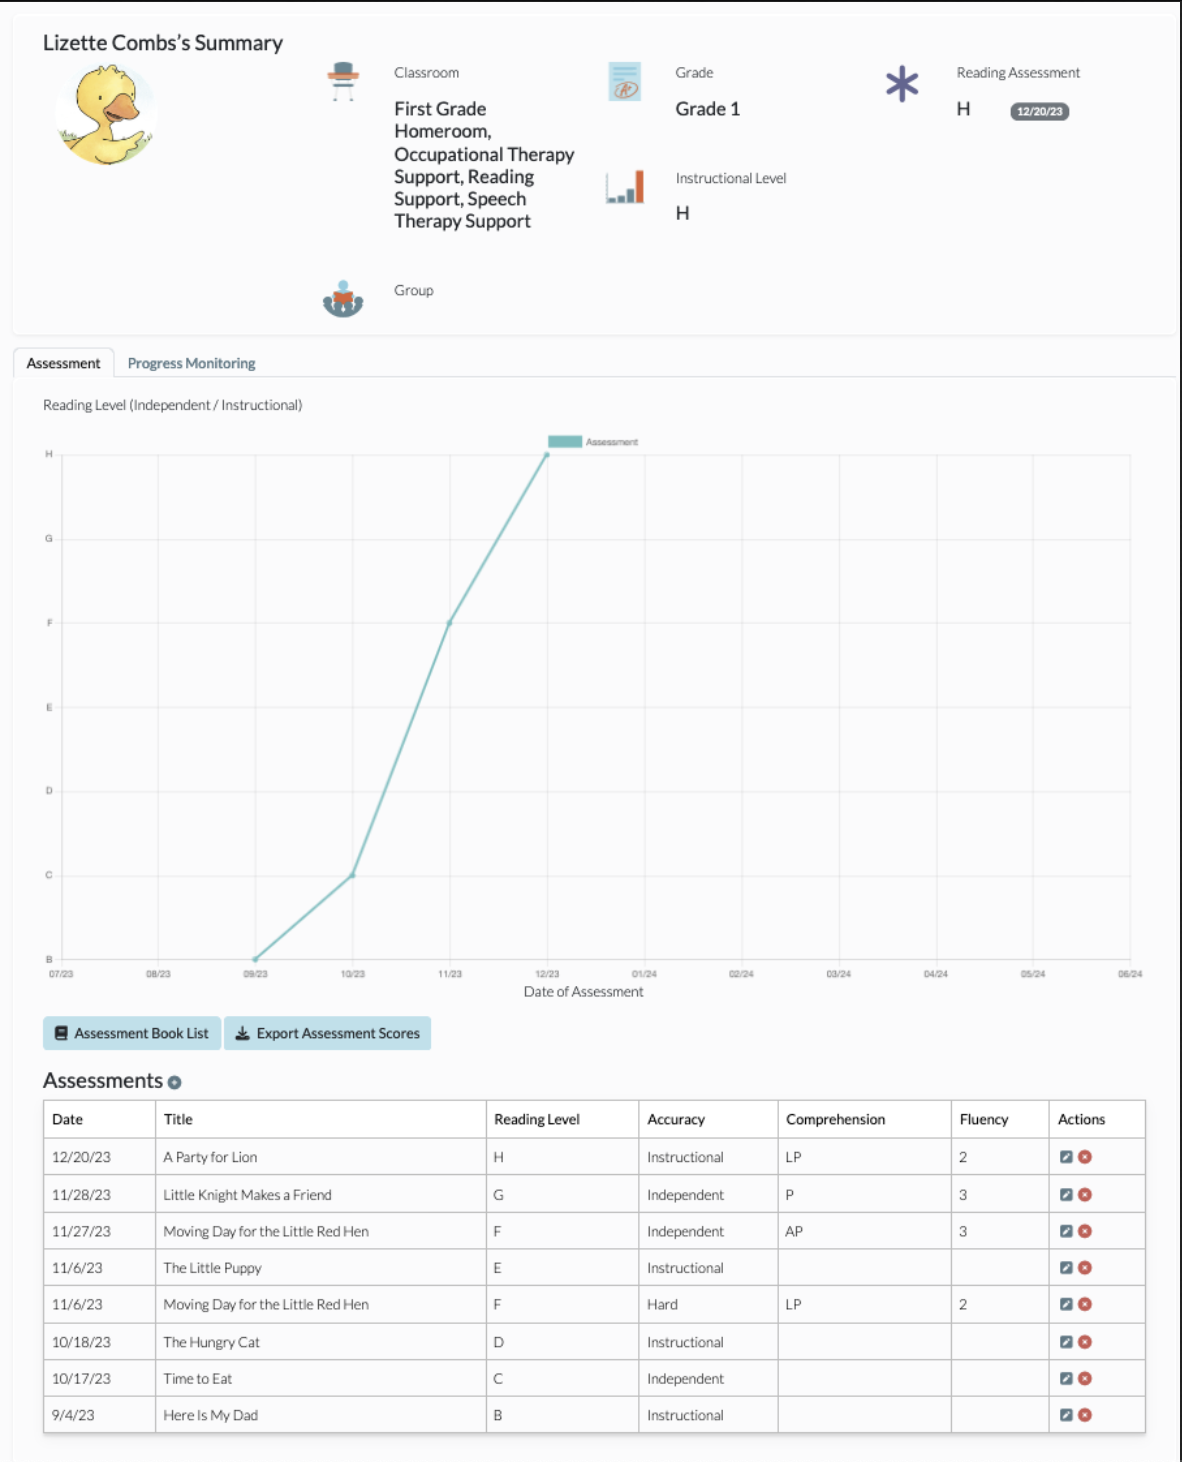Click the Classroom desk icon
Viewport: 1182px width, 1462px height.
click(343, 81)
